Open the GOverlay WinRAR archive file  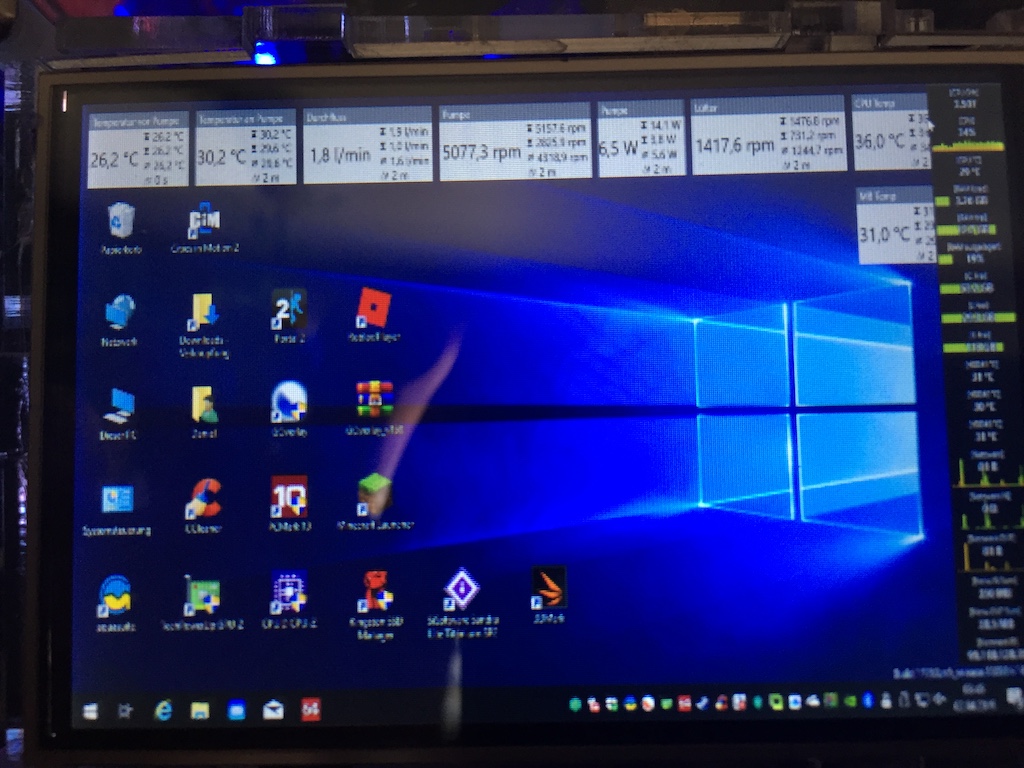point(374,408)
